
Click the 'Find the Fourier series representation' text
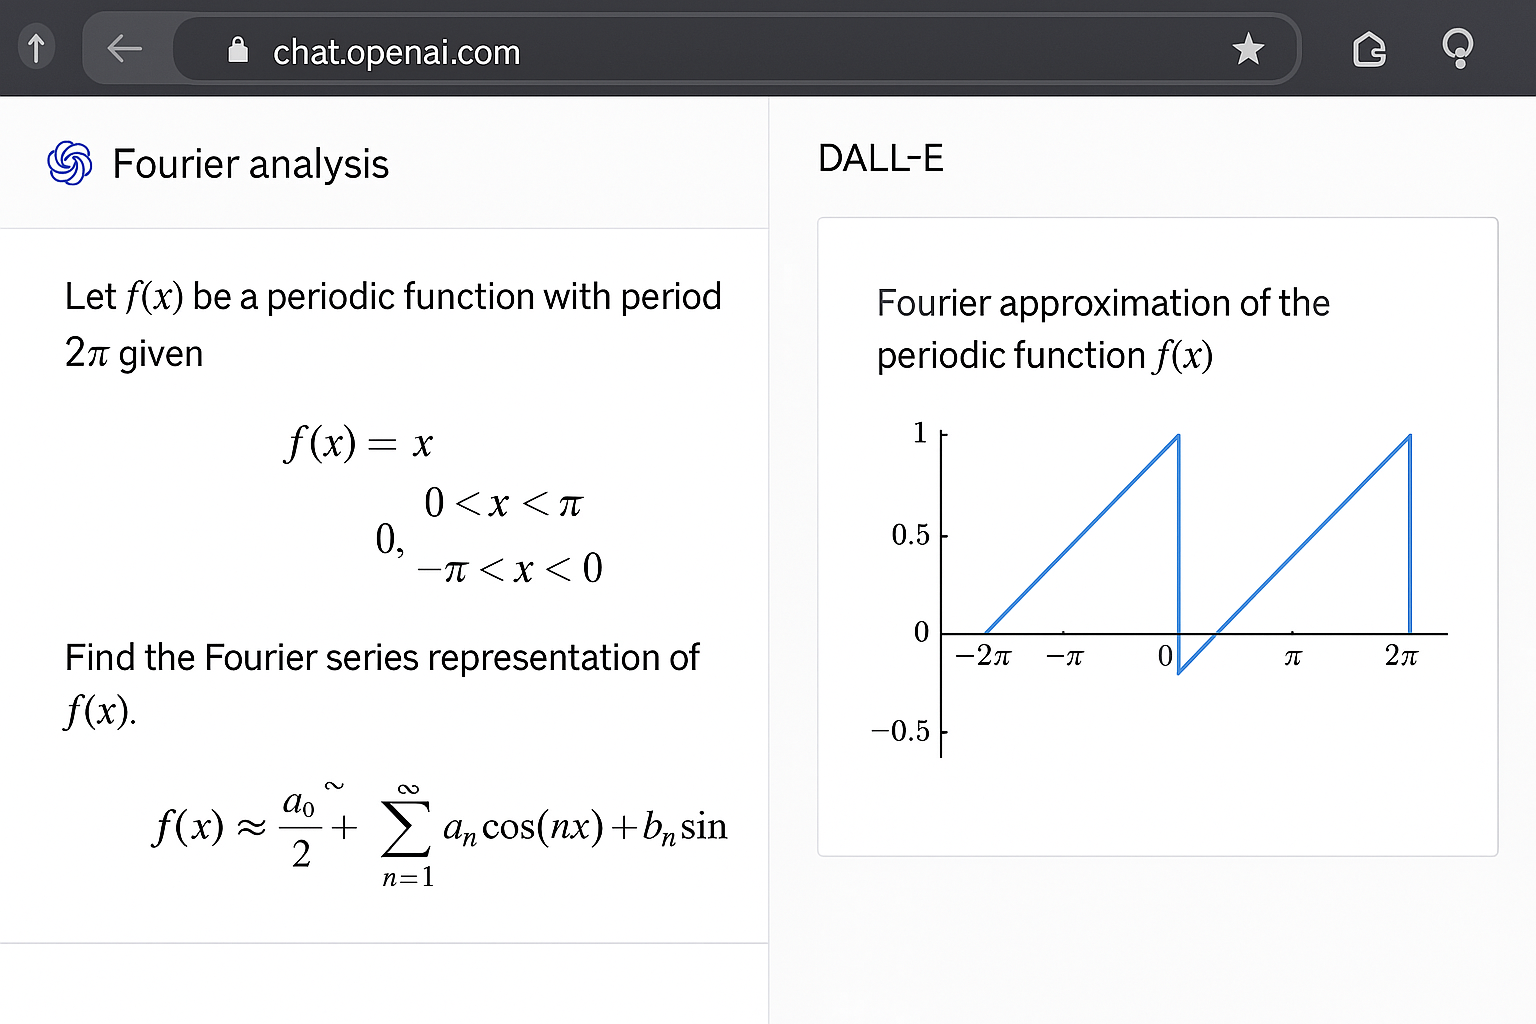tap(381, 658)
